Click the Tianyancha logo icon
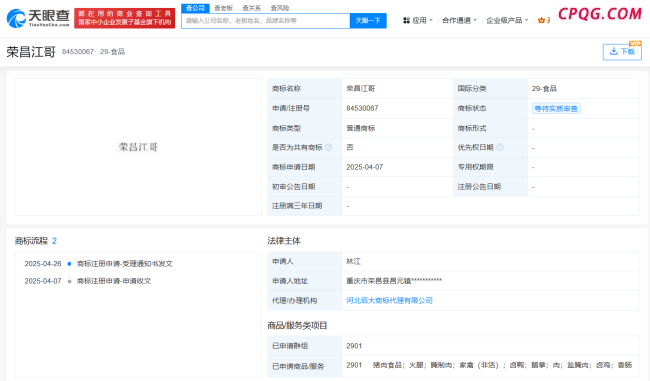The width and height of the screenshot is (650, 381). pyautogui.click(x=17, y=18)
